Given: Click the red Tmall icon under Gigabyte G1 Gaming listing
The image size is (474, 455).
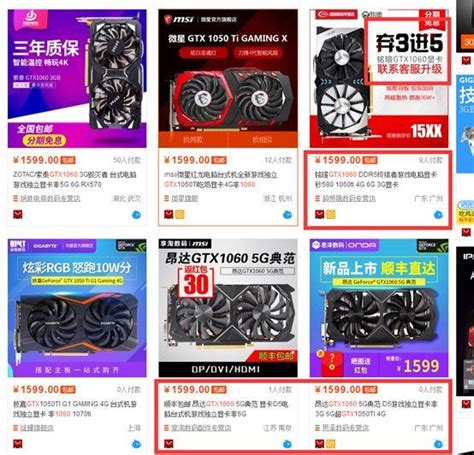Looking at the screenshot, I should tap(18, 444).
